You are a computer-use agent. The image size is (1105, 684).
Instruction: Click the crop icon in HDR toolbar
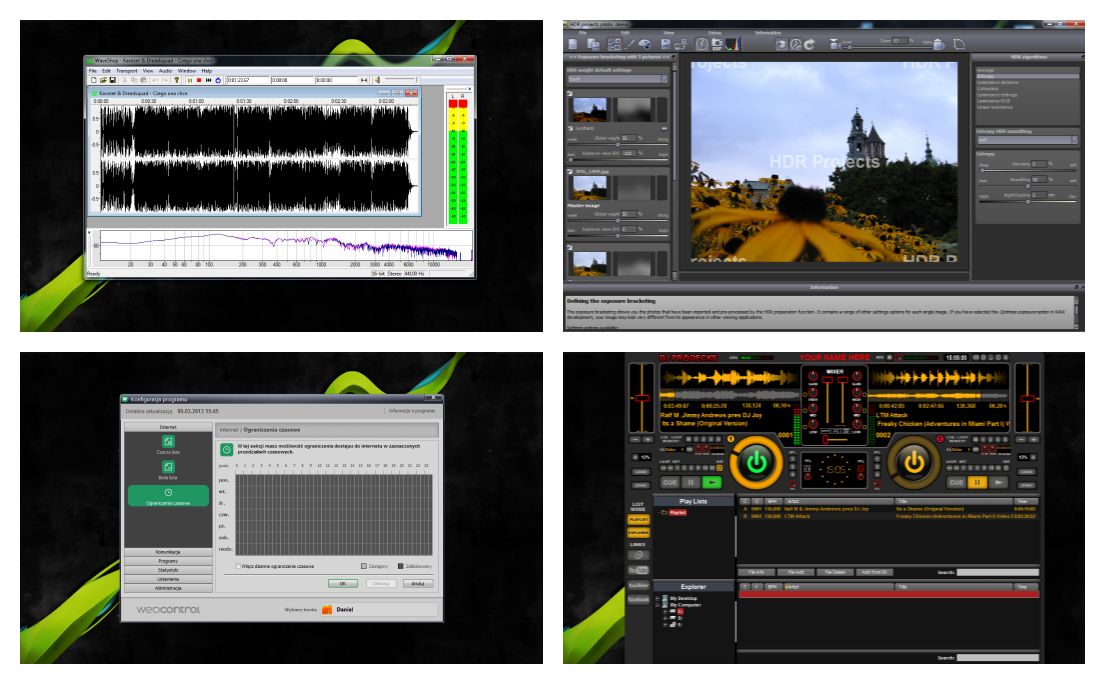959,44
